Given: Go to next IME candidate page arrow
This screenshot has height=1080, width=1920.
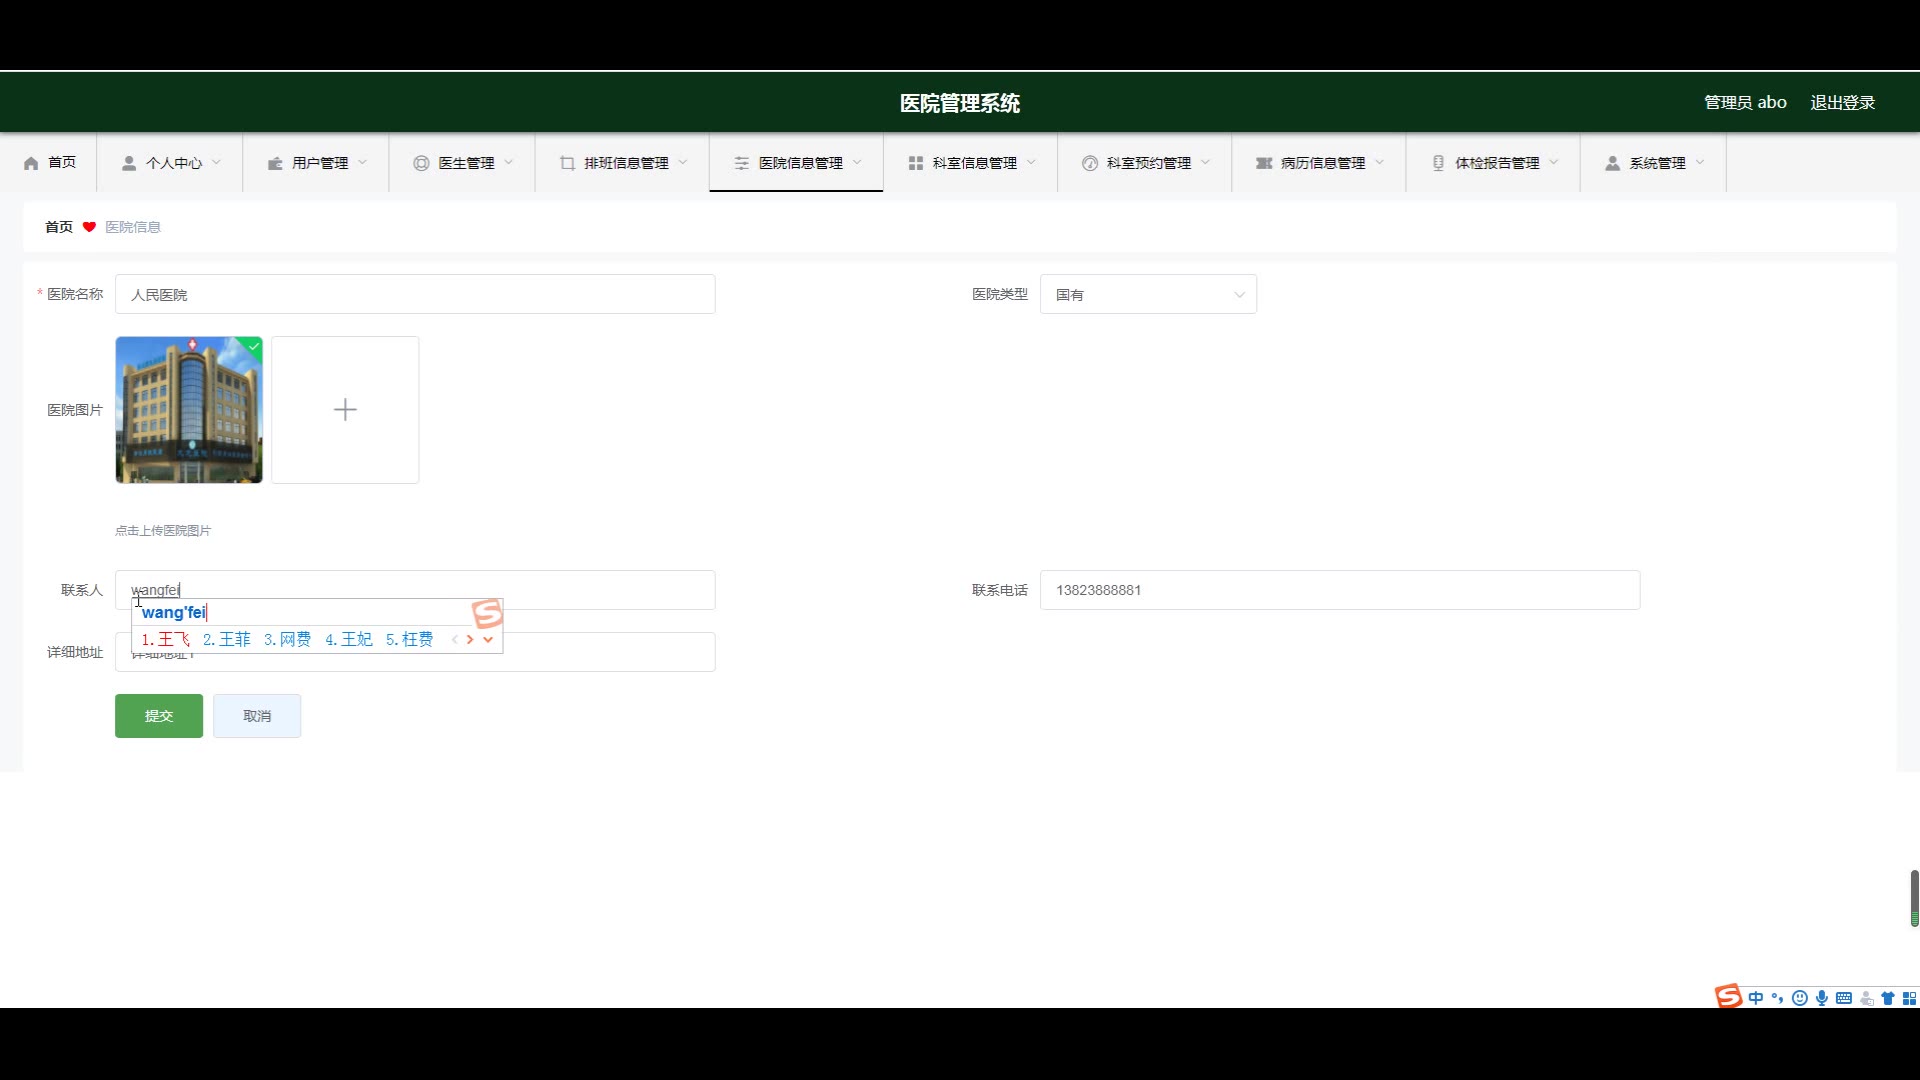Looking at the screenshot, I should coord(470,640).
